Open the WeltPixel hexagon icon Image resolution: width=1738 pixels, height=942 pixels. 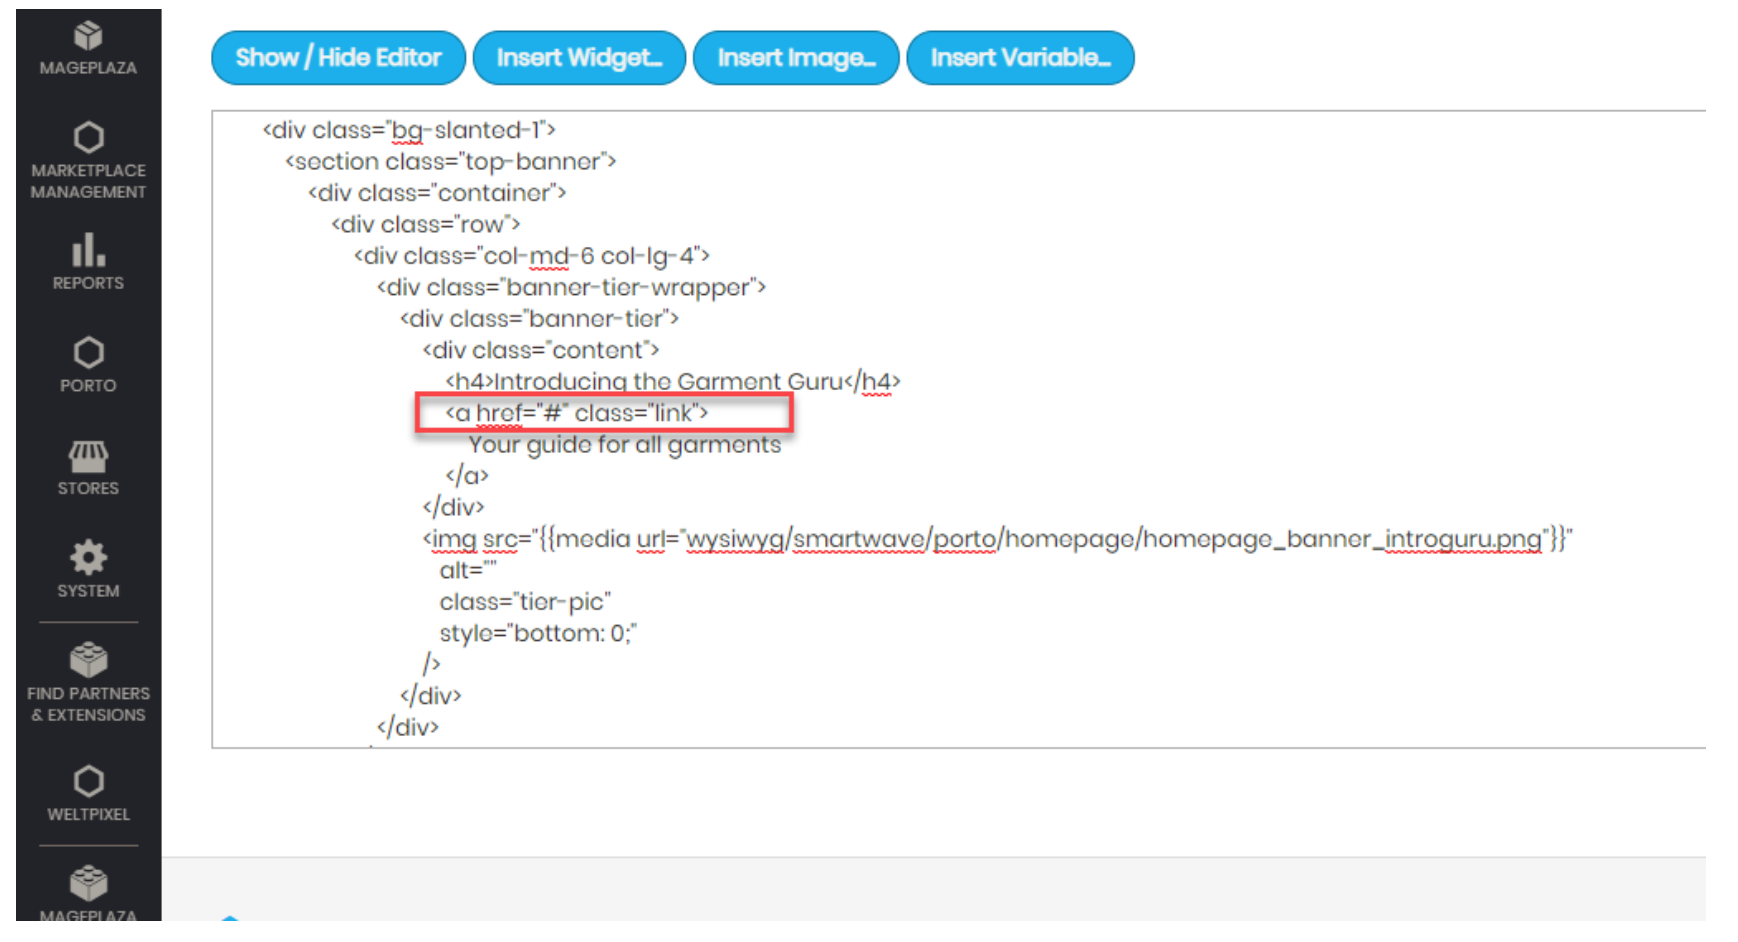pos(88,781)
